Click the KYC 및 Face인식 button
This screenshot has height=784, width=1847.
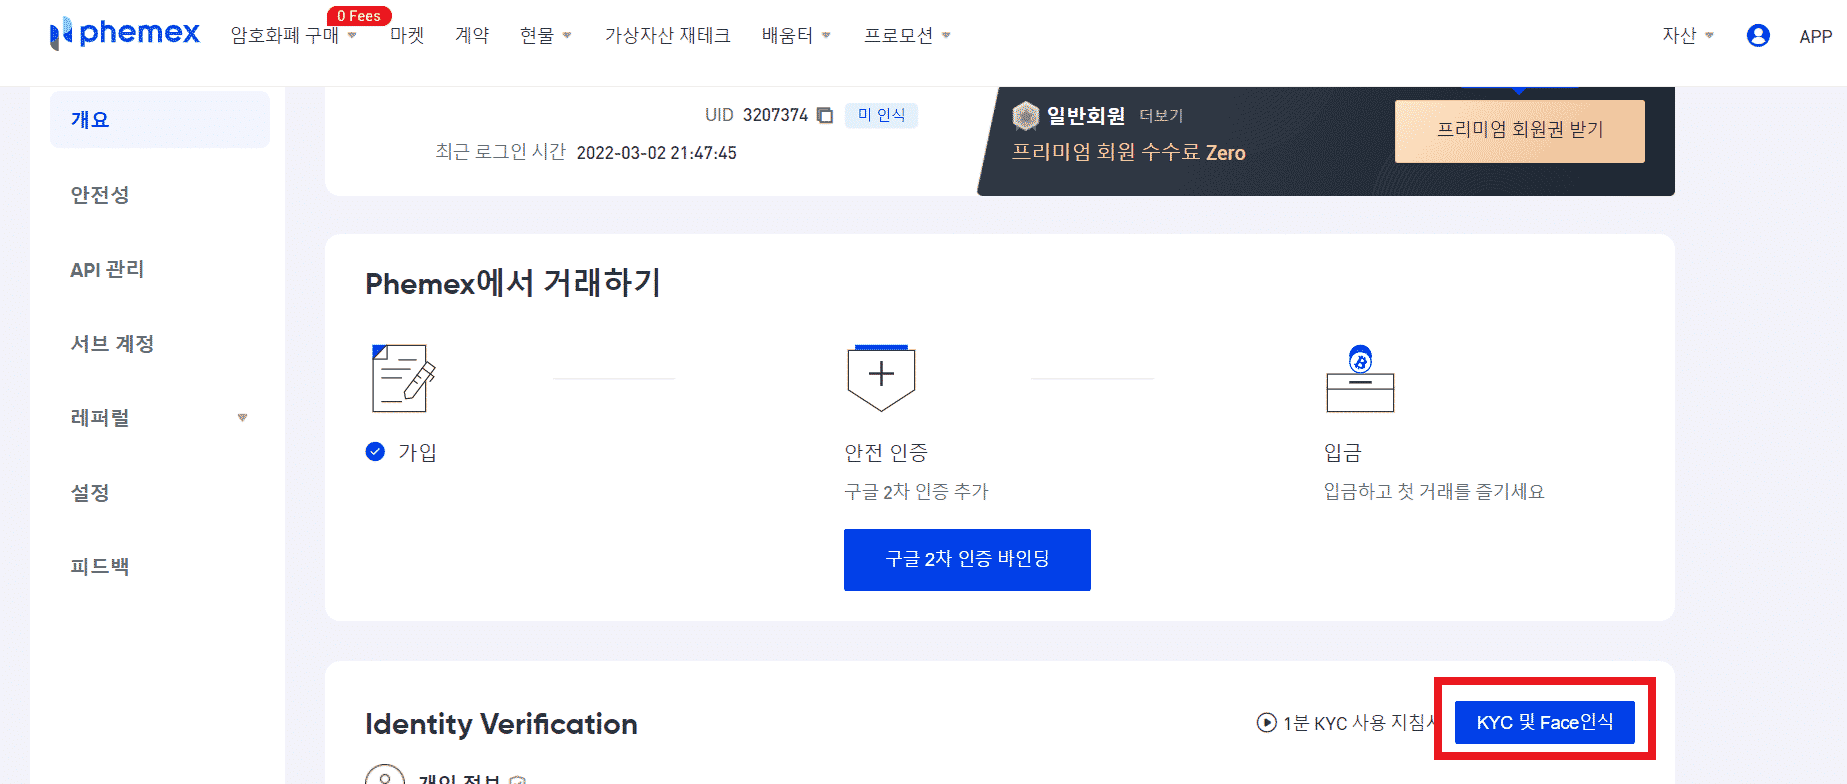(x=1545, y=722)
